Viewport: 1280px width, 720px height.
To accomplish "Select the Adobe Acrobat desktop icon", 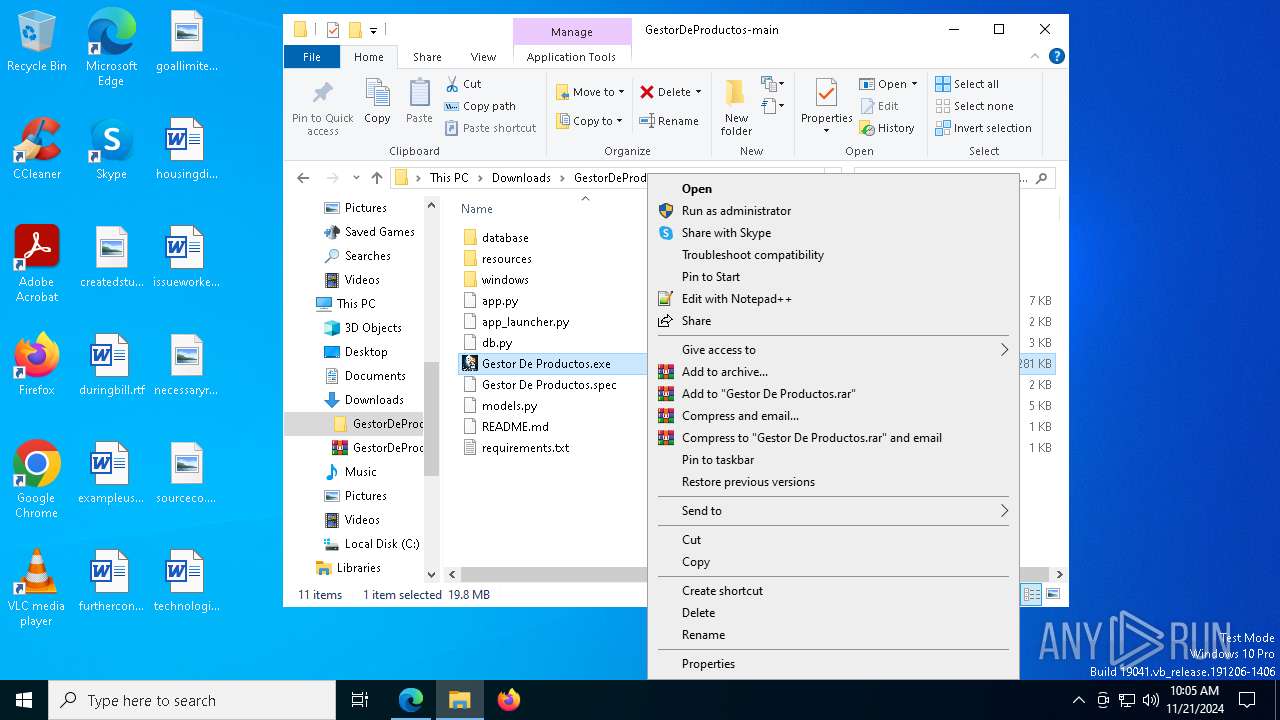I will 37,264.
